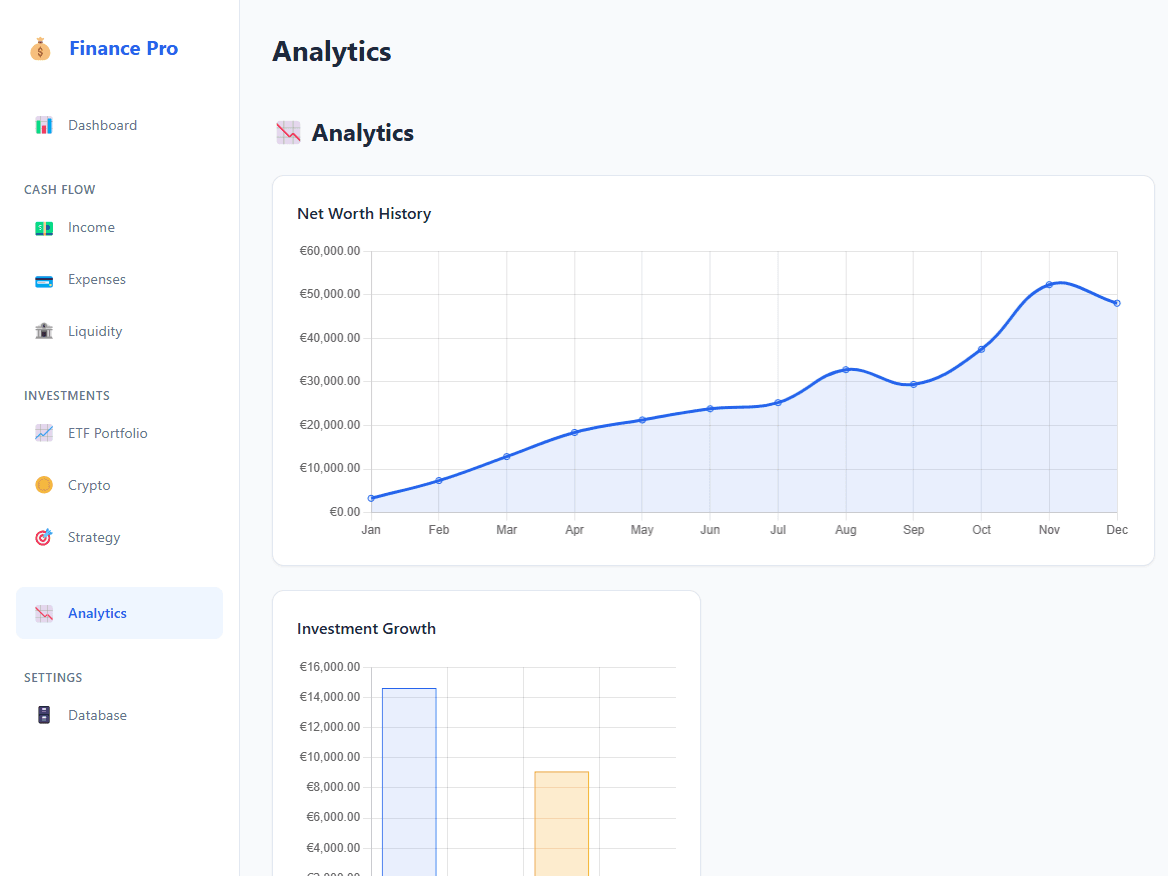Click the Finance Pro title link

[x=123, y=48]
